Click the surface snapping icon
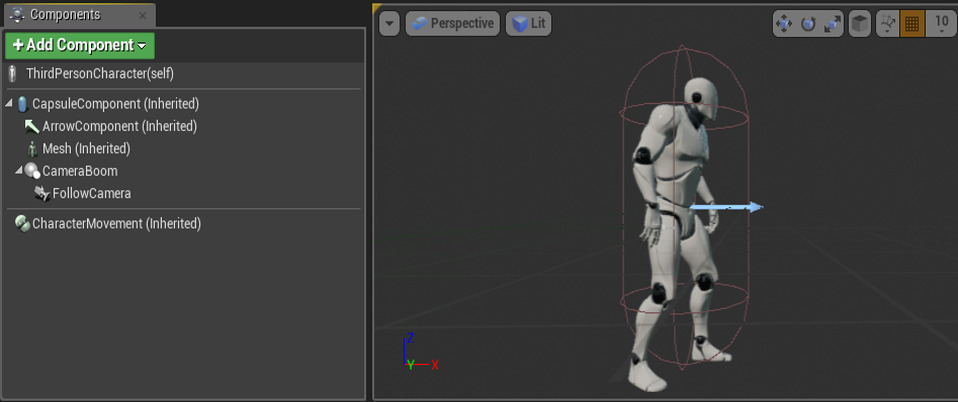 [x=887, y=24]
